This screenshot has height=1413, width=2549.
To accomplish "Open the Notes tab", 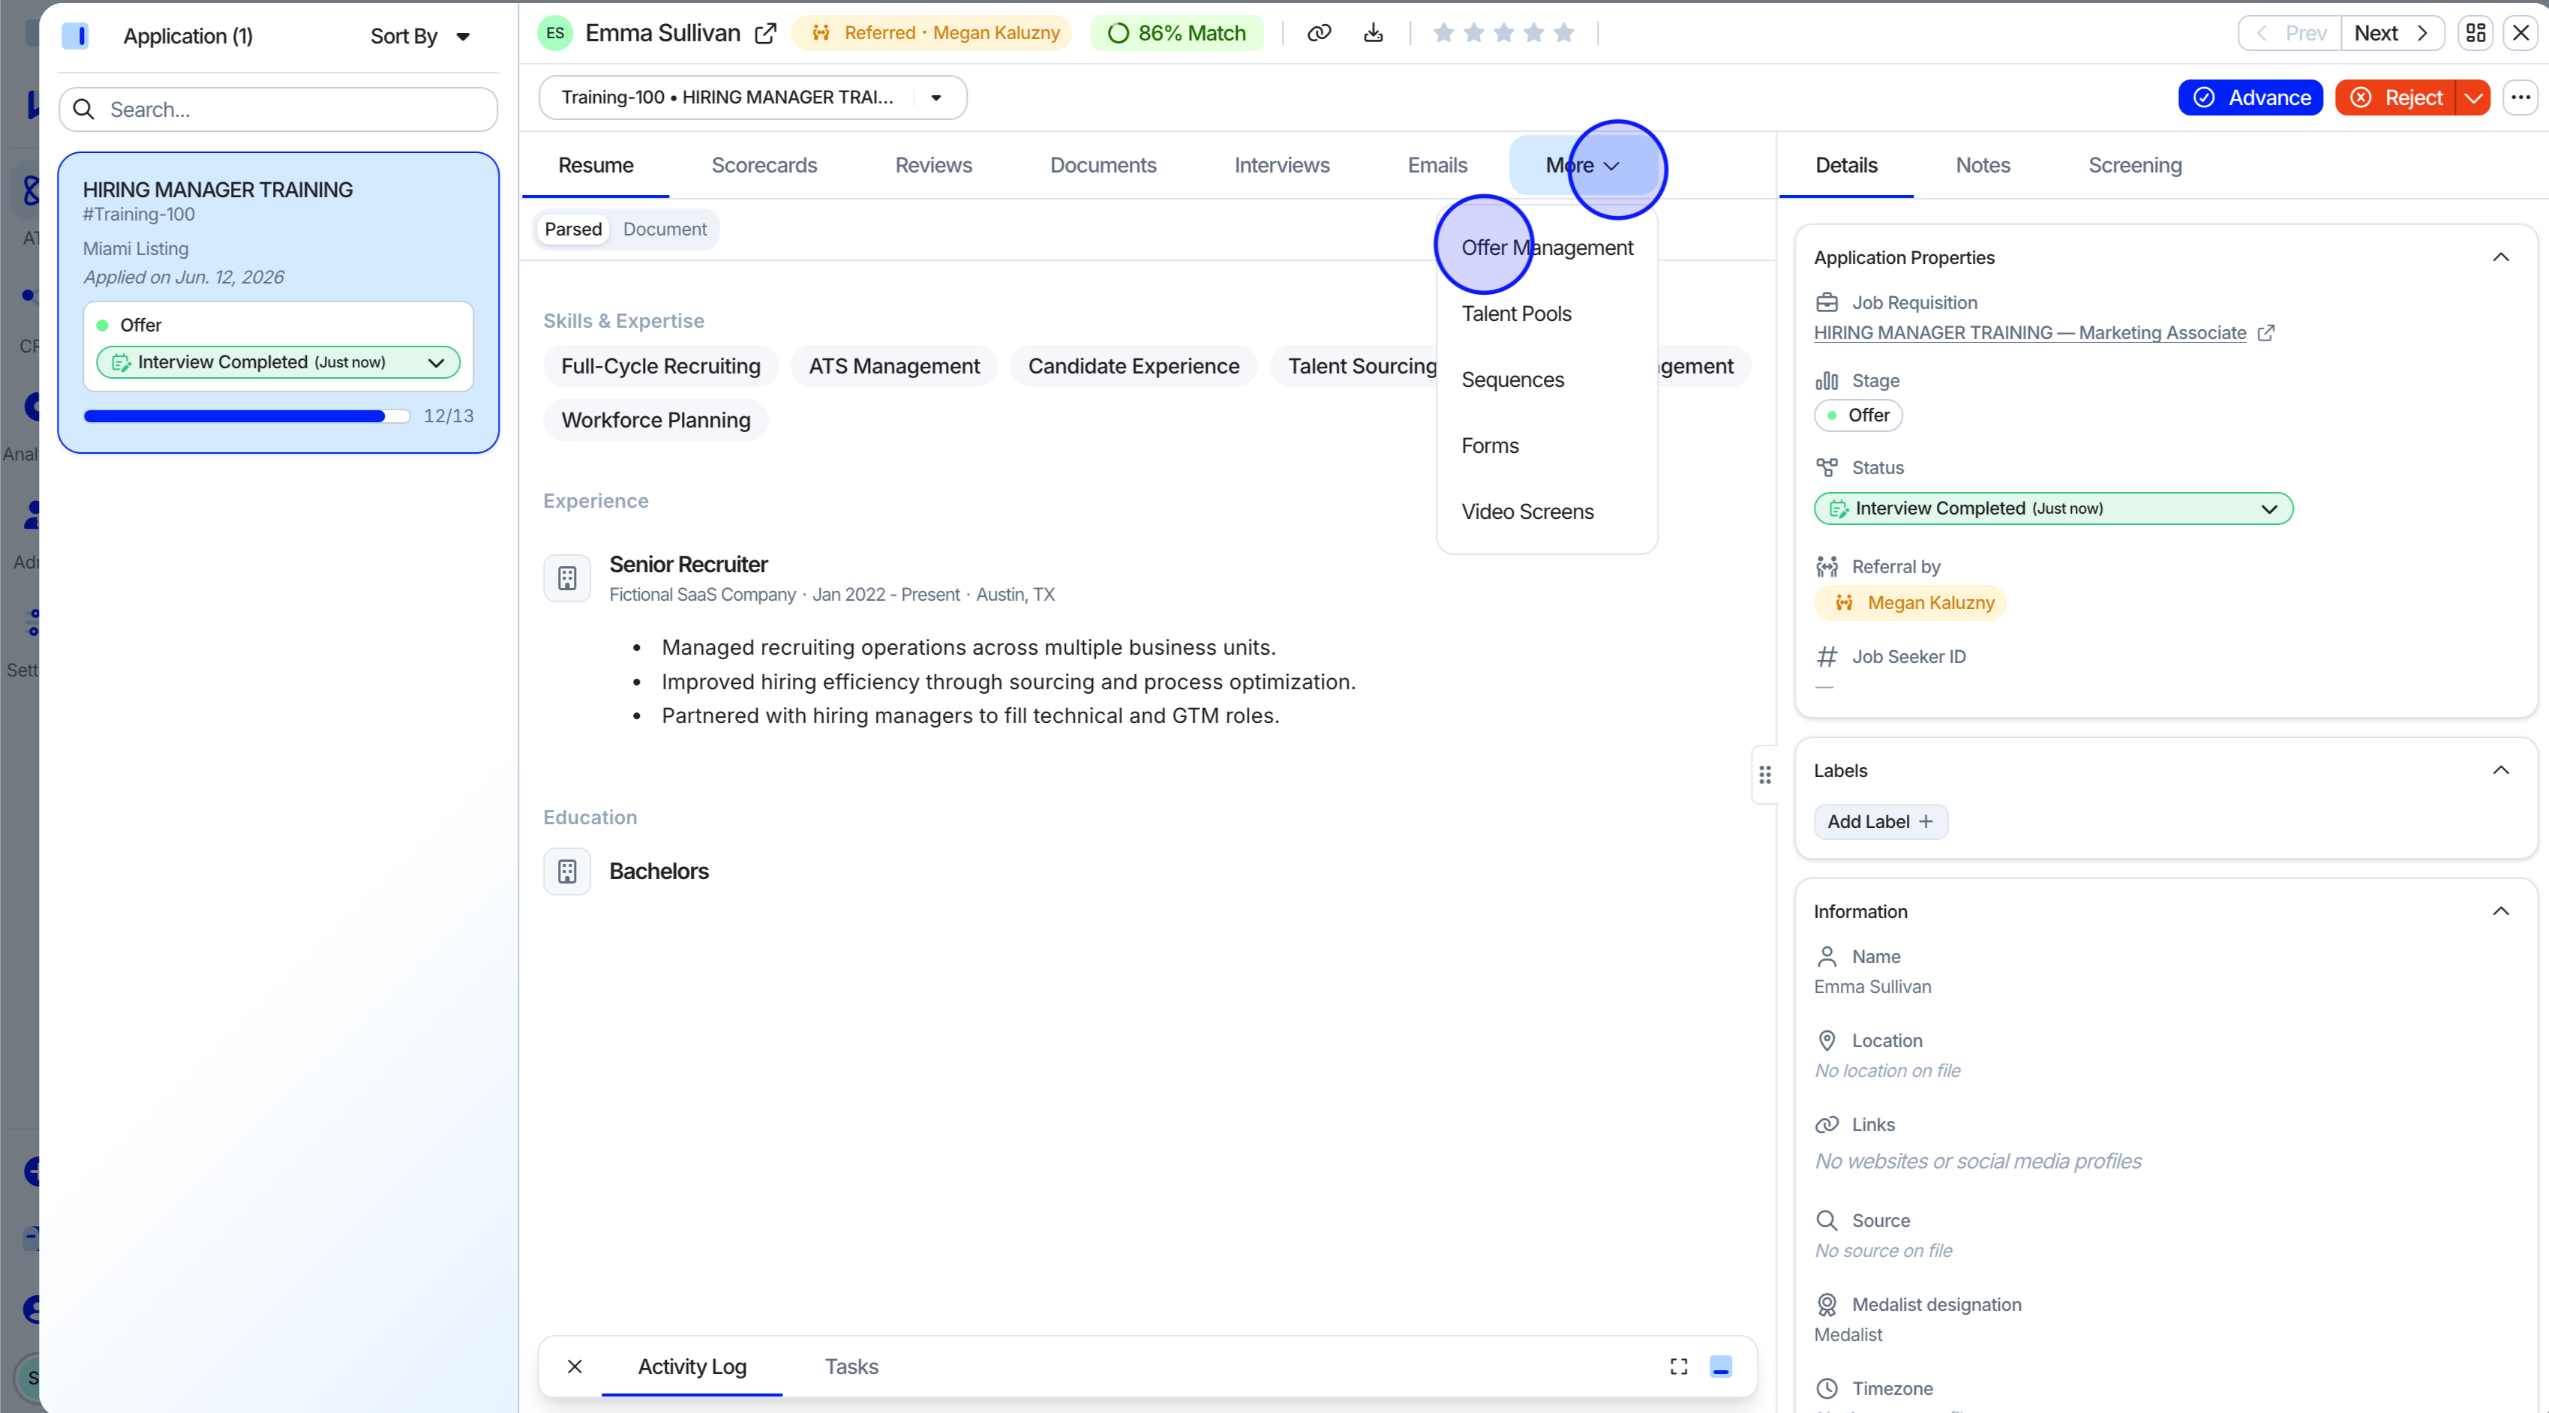I will coord(1982,165).
